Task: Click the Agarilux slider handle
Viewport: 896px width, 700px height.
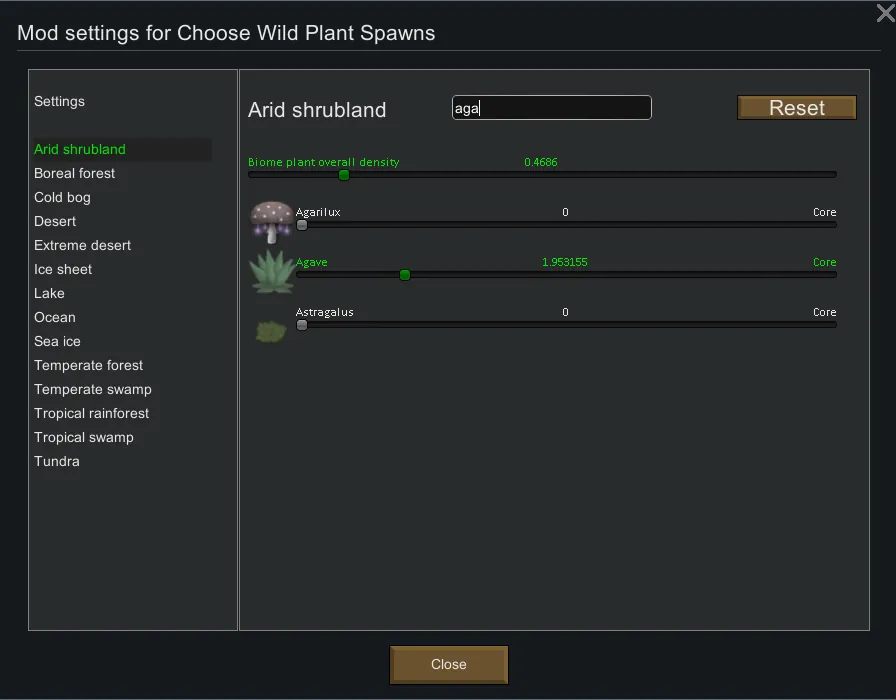Action: click(x=302, y=225)
